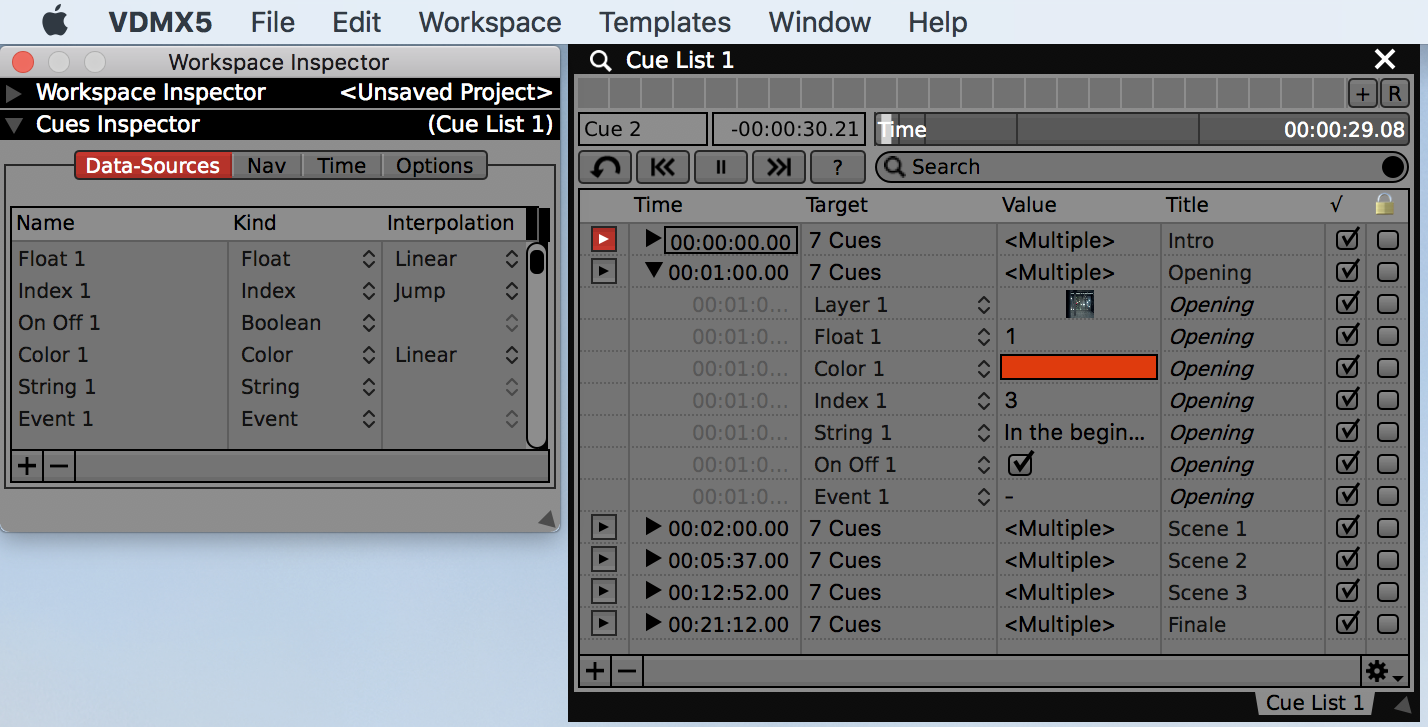This screenshot has height=727, width=1428.
Task: Click the Cue List 1 tab at bottom
Action: [1315, 703]
